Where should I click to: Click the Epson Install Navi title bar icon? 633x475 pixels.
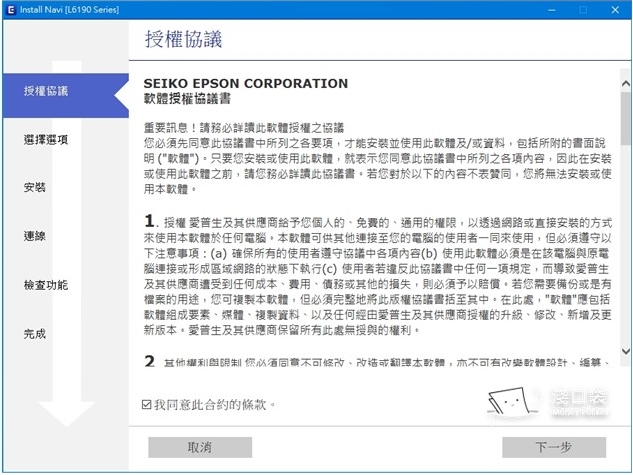(11, 10)
